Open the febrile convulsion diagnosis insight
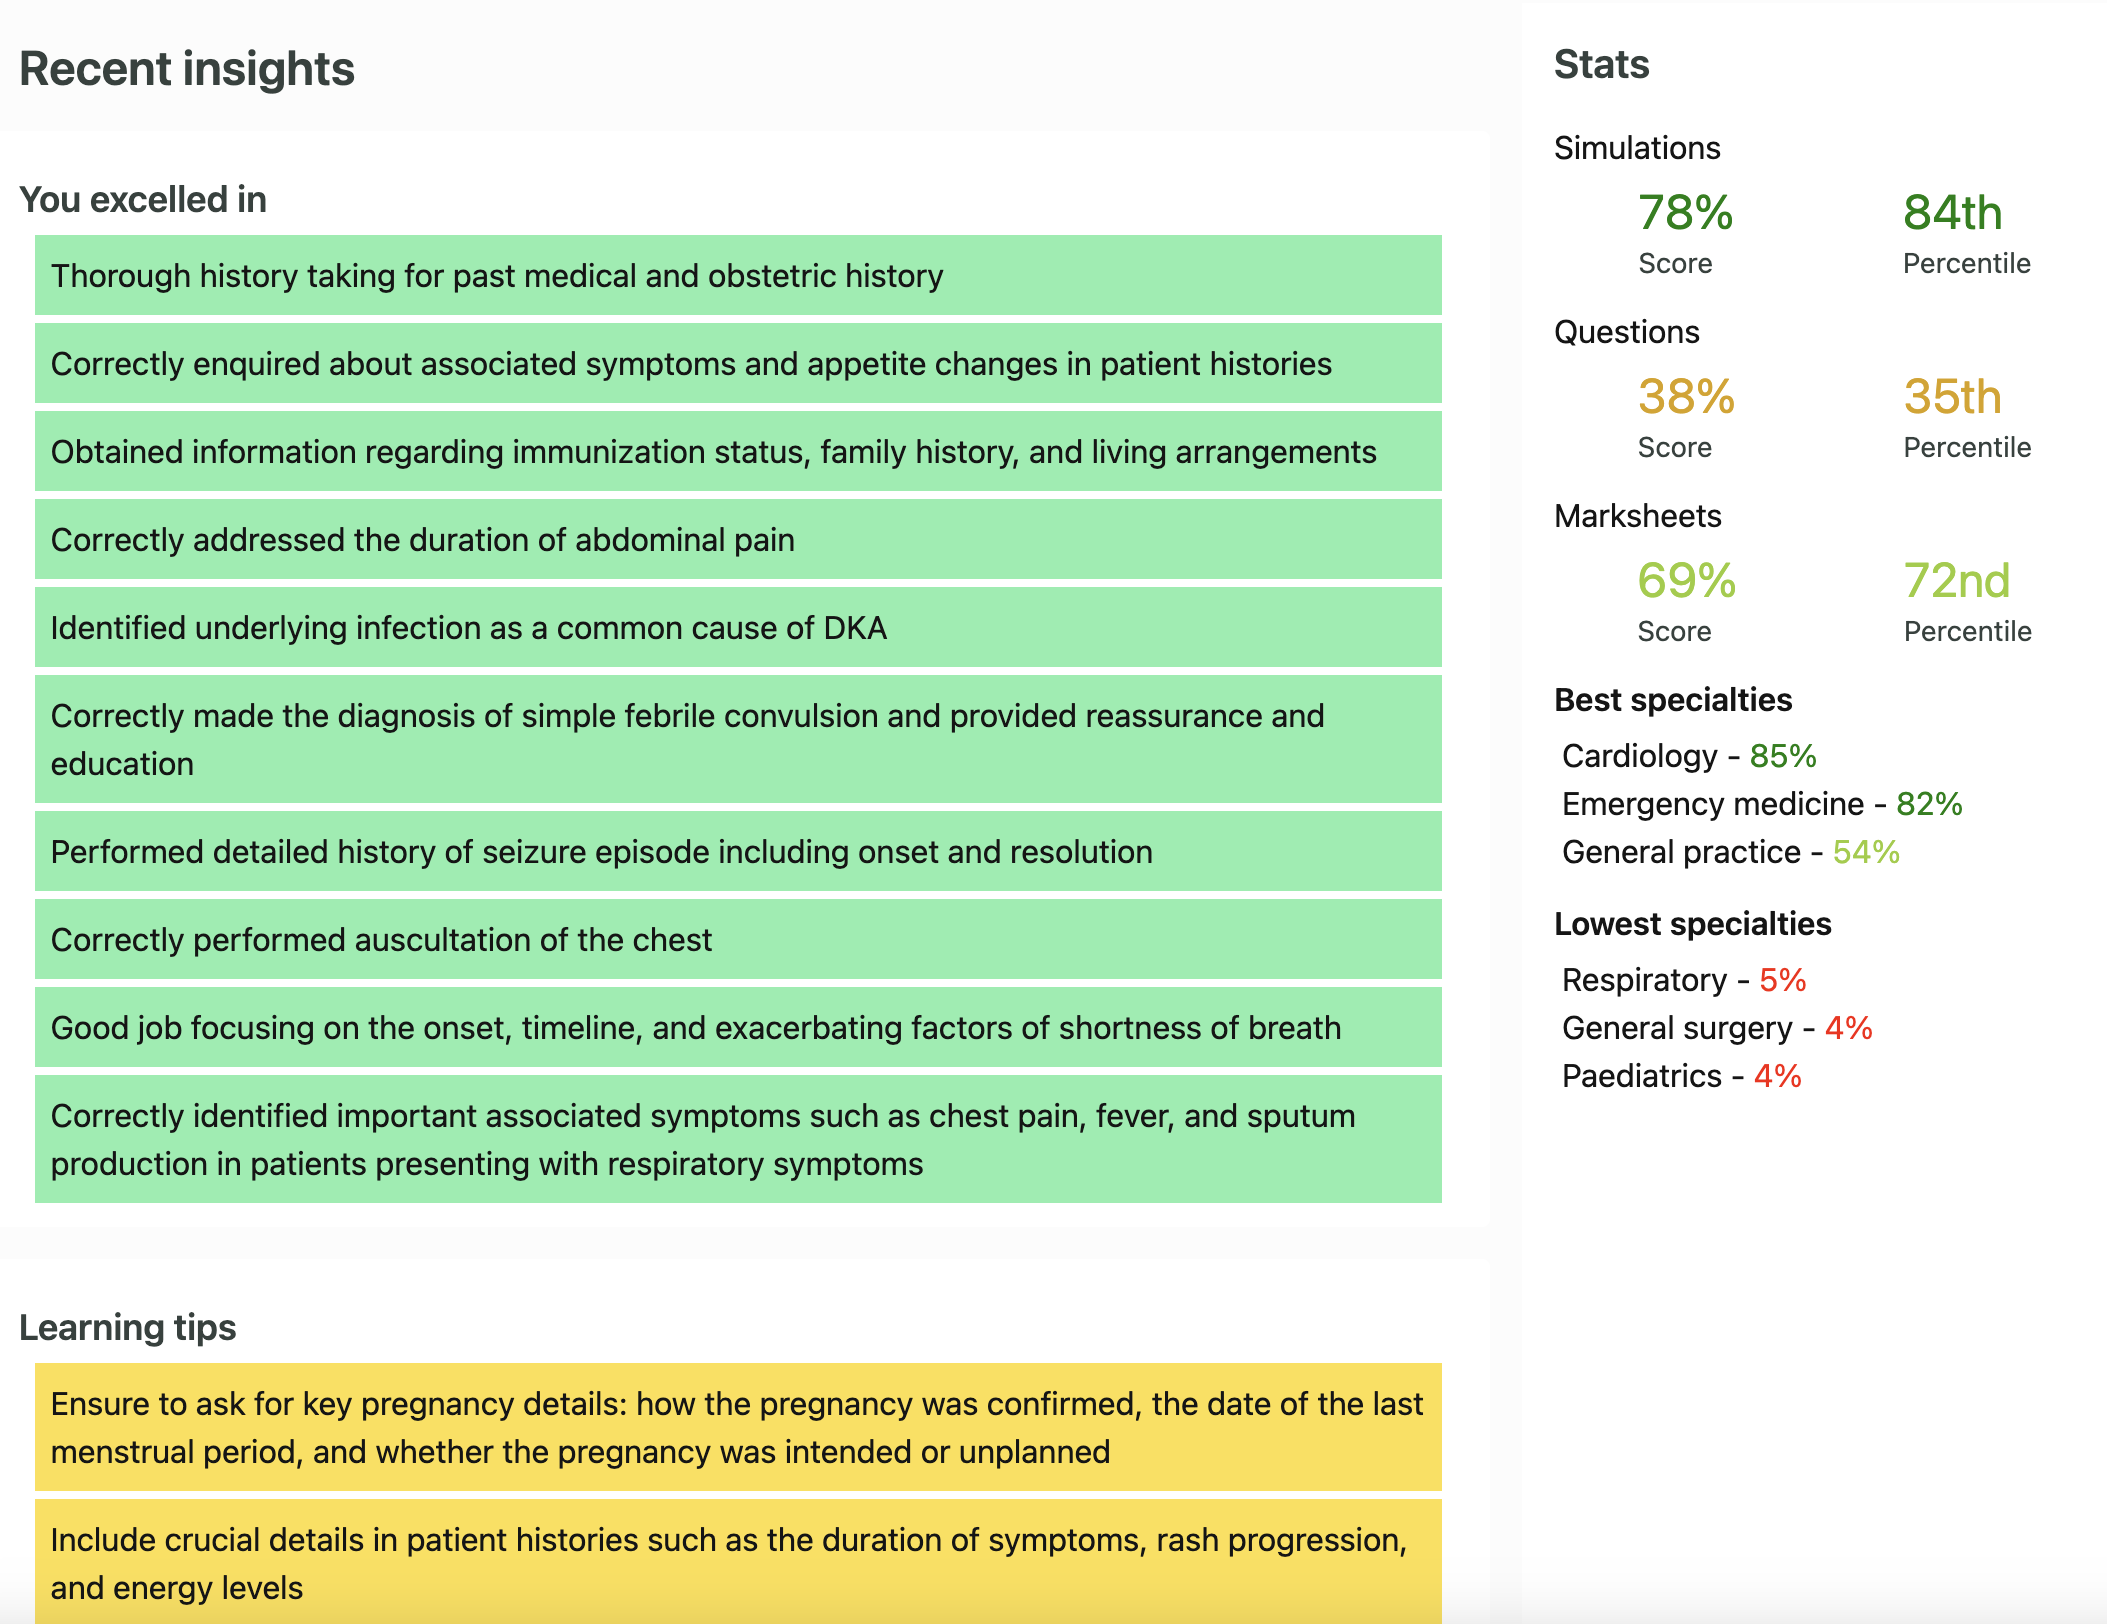The height and width of the screenshot is (1624, 2107). coord(738,740)
